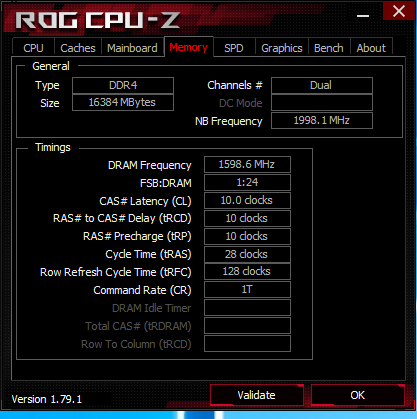417x419 pixels.
Task: Close the ROG CPU-Z window
Action: (x=399, y=11)
